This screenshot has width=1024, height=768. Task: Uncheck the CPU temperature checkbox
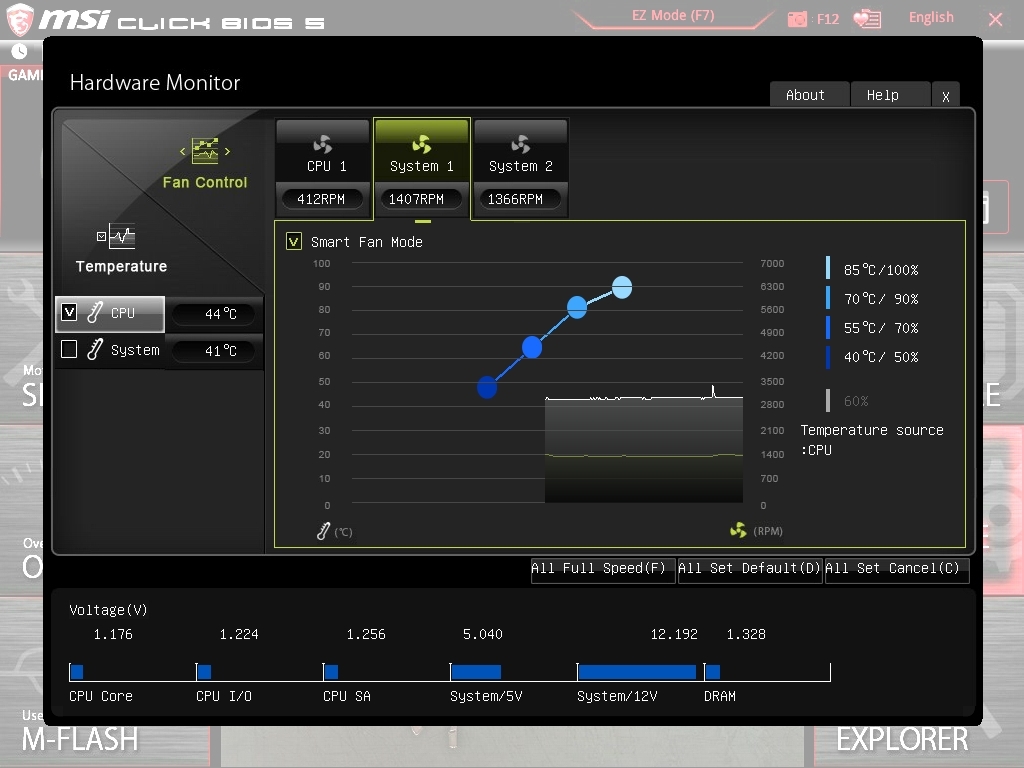click(x=69, y=313)
